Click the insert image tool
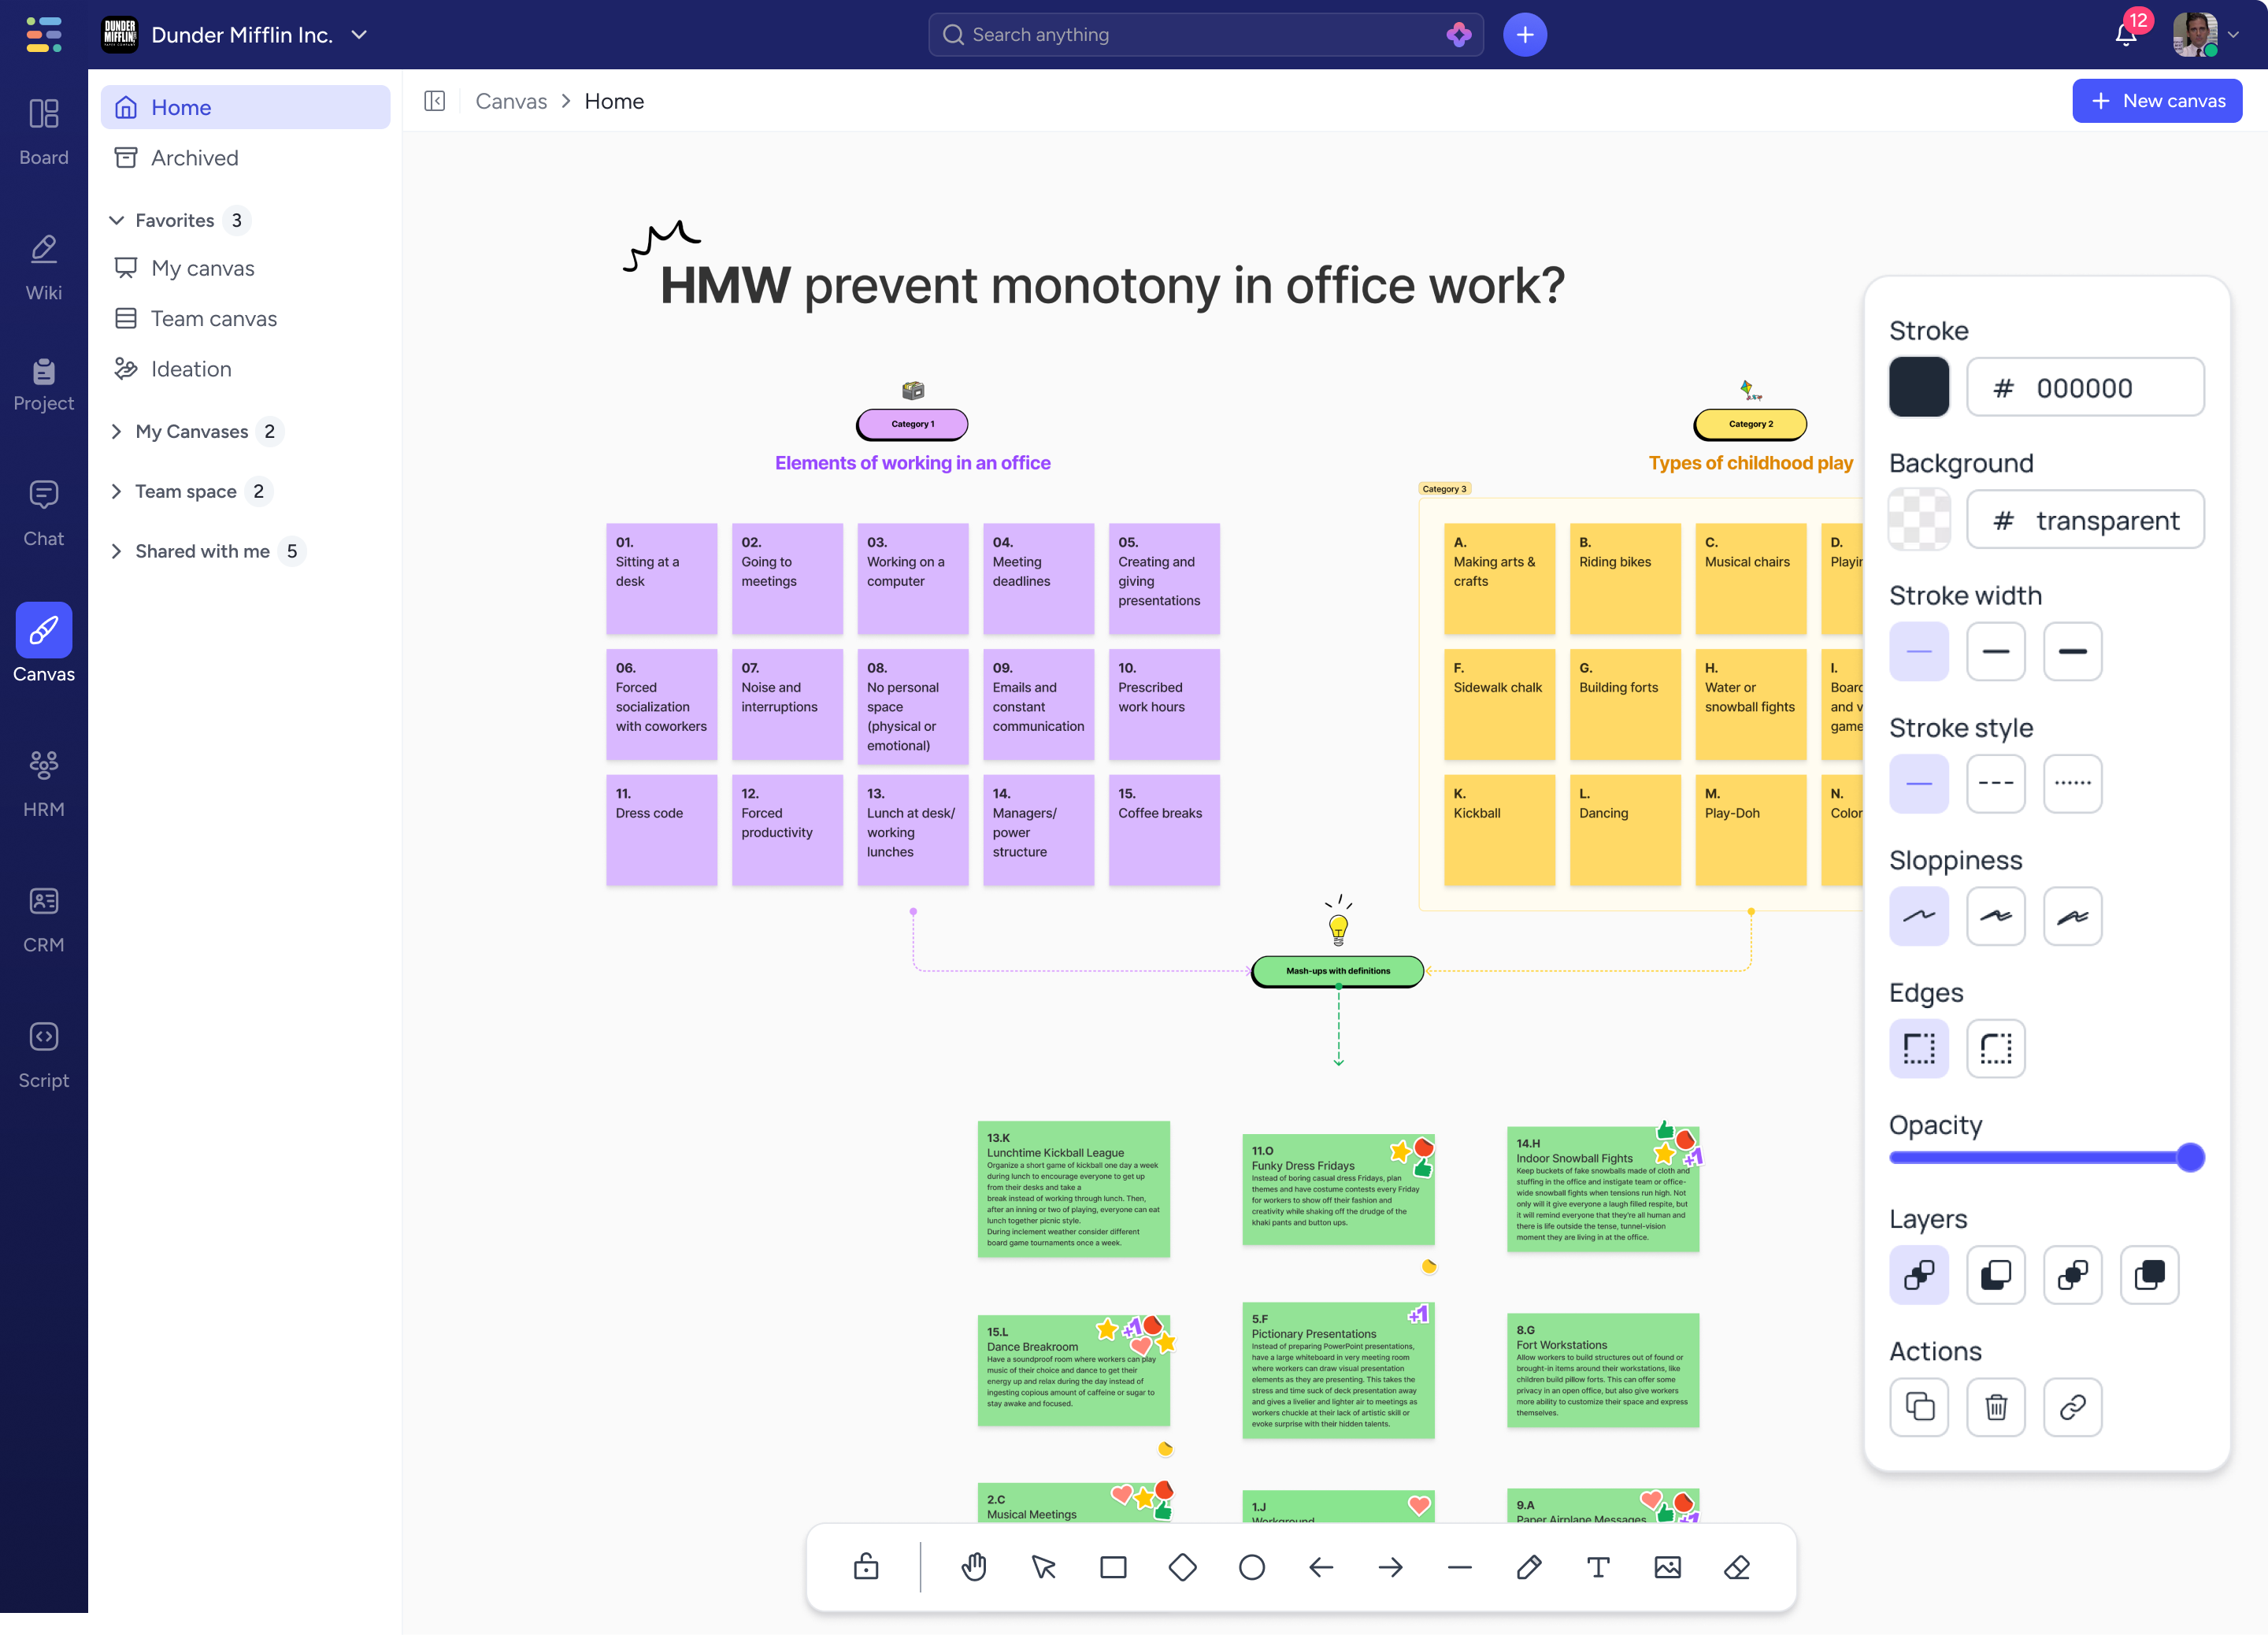 click(1667, 1567)
